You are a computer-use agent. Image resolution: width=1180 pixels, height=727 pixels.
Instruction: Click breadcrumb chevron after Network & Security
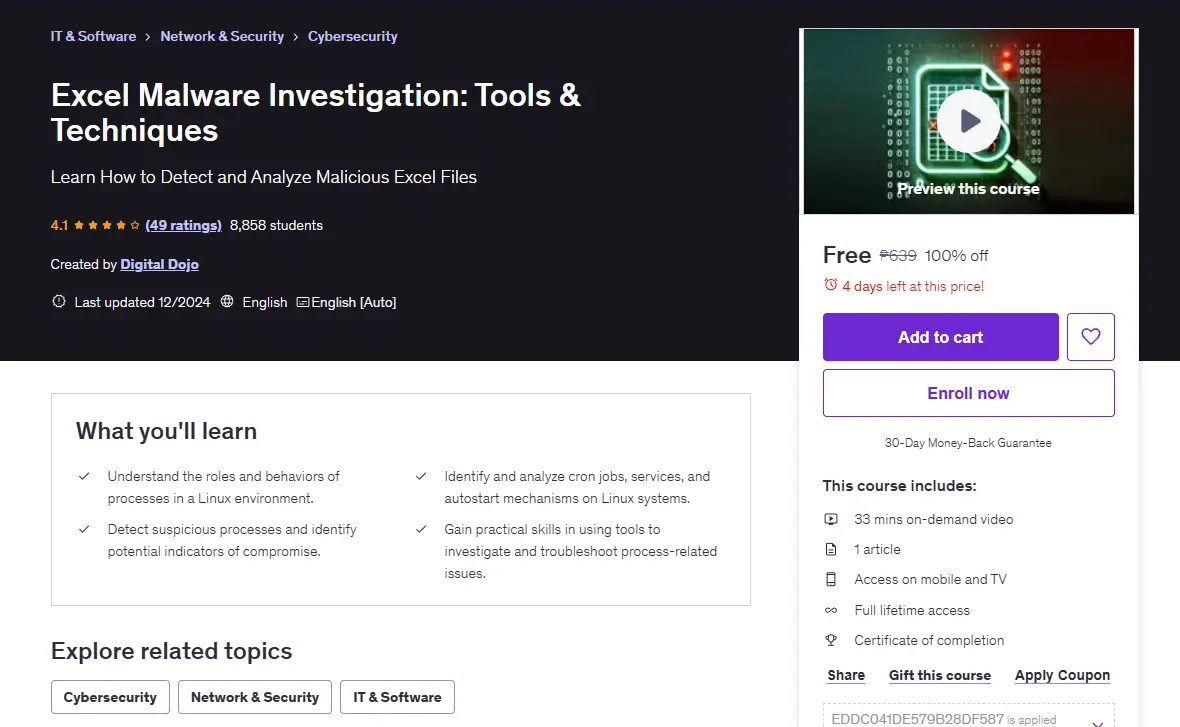[x=296, y=37]
